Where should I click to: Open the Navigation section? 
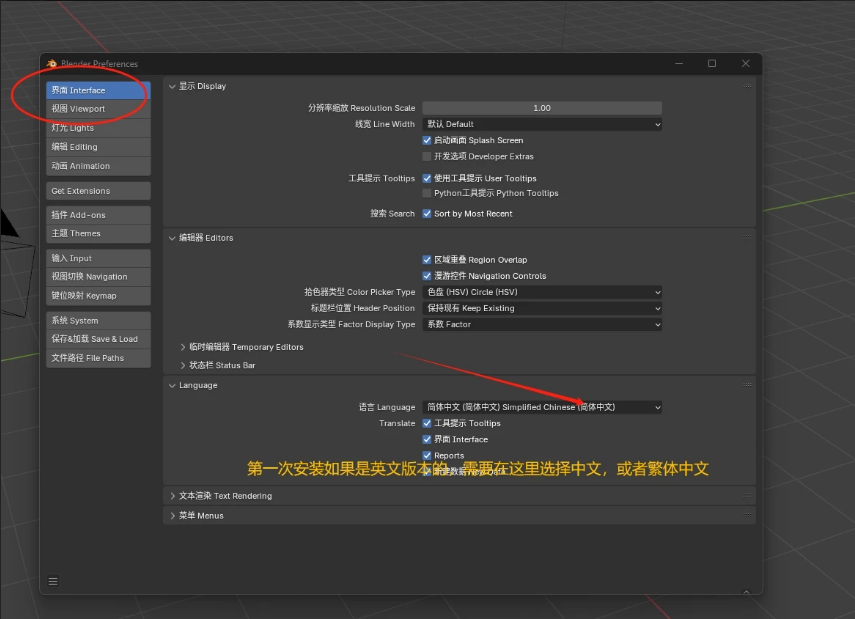click(98, 277)
